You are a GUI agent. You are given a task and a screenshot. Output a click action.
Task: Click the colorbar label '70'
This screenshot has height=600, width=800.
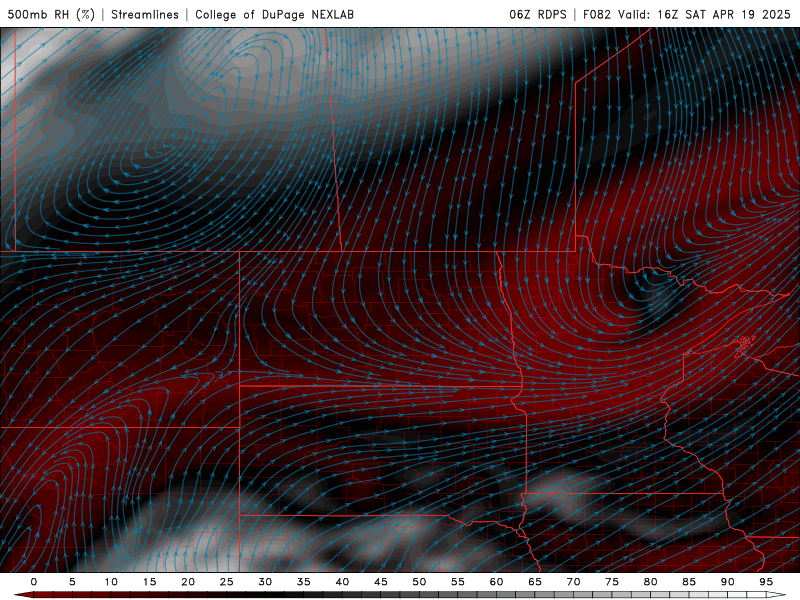(x=573, y=582)
